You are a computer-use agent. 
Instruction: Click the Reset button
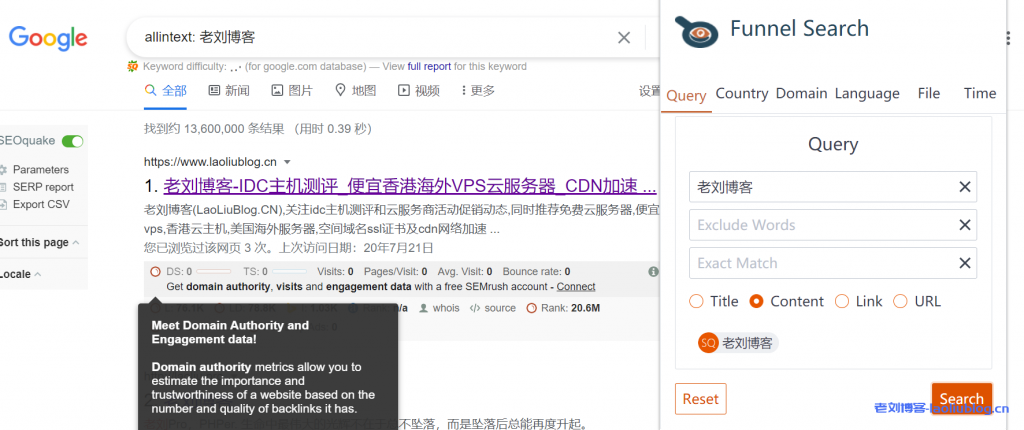[x=700, y=398]
